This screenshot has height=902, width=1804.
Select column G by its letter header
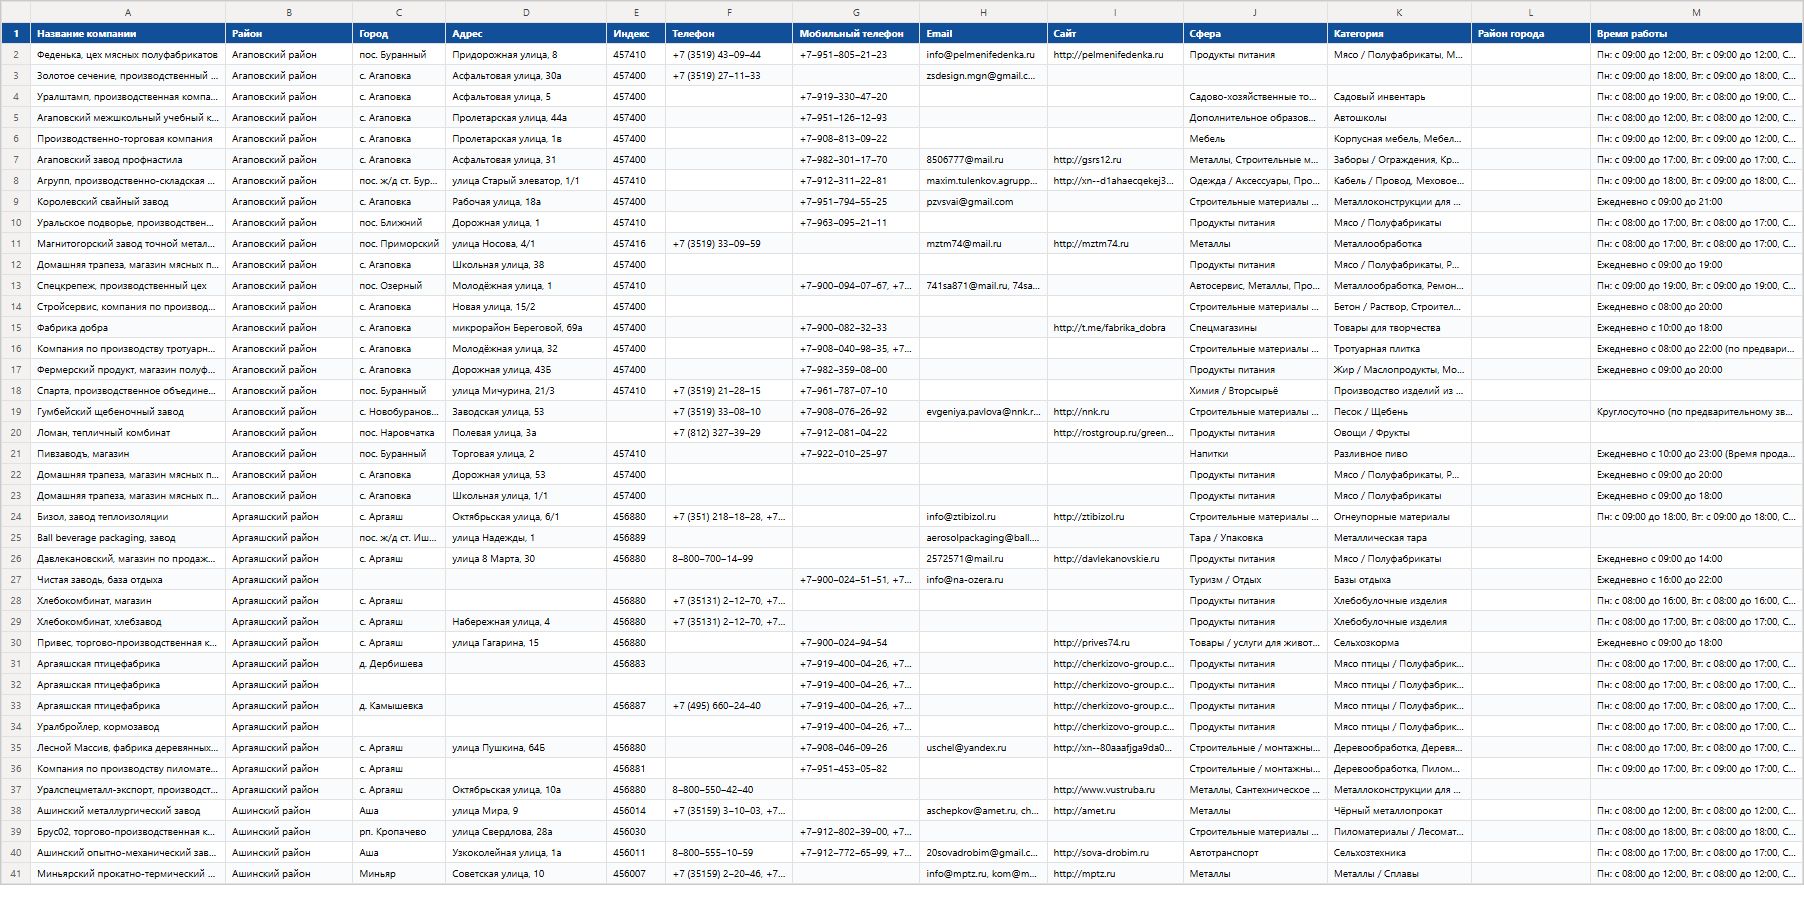pyautogui.click(x=856, y=12)
